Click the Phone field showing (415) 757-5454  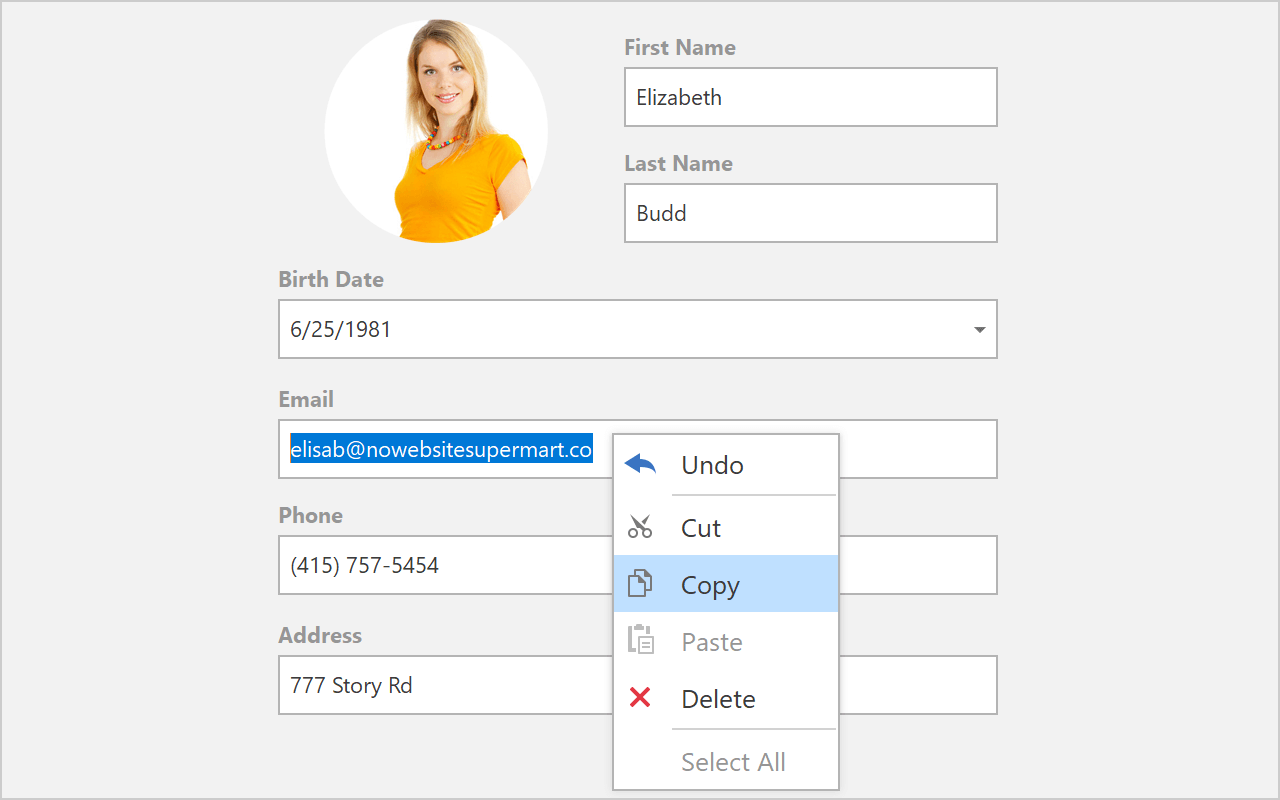440,565
